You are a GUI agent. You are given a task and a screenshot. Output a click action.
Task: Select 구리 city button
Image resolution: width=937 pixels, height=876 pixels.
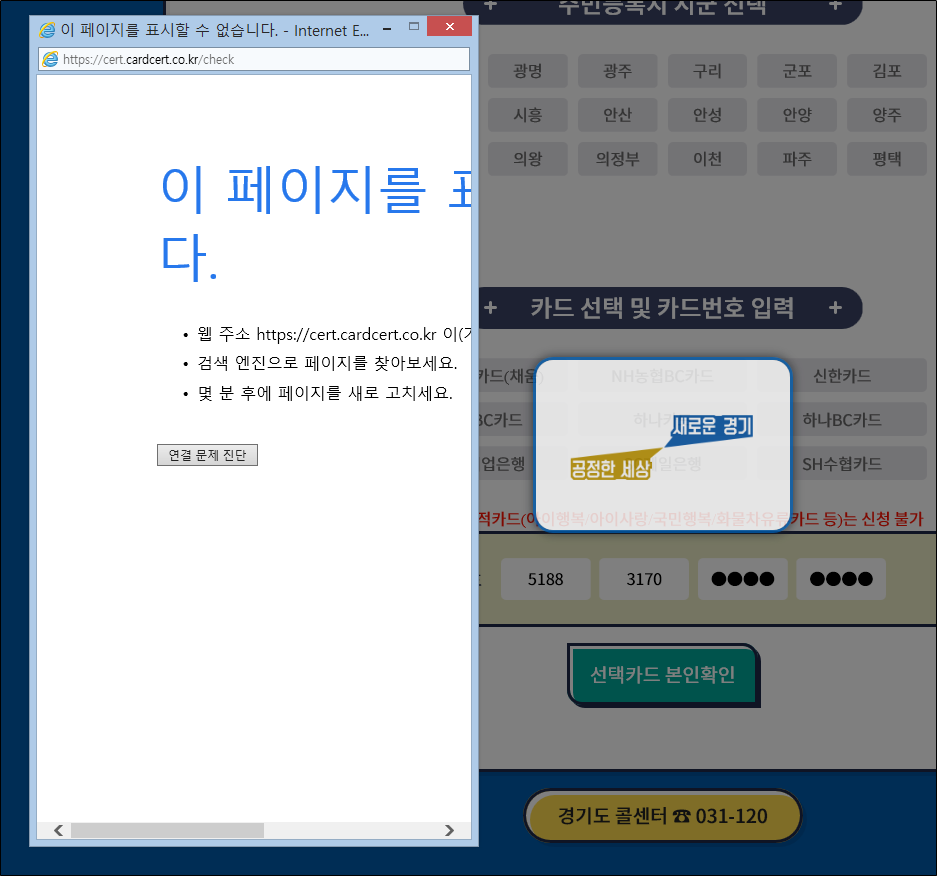pyautogui.click(x=708, y=71)
